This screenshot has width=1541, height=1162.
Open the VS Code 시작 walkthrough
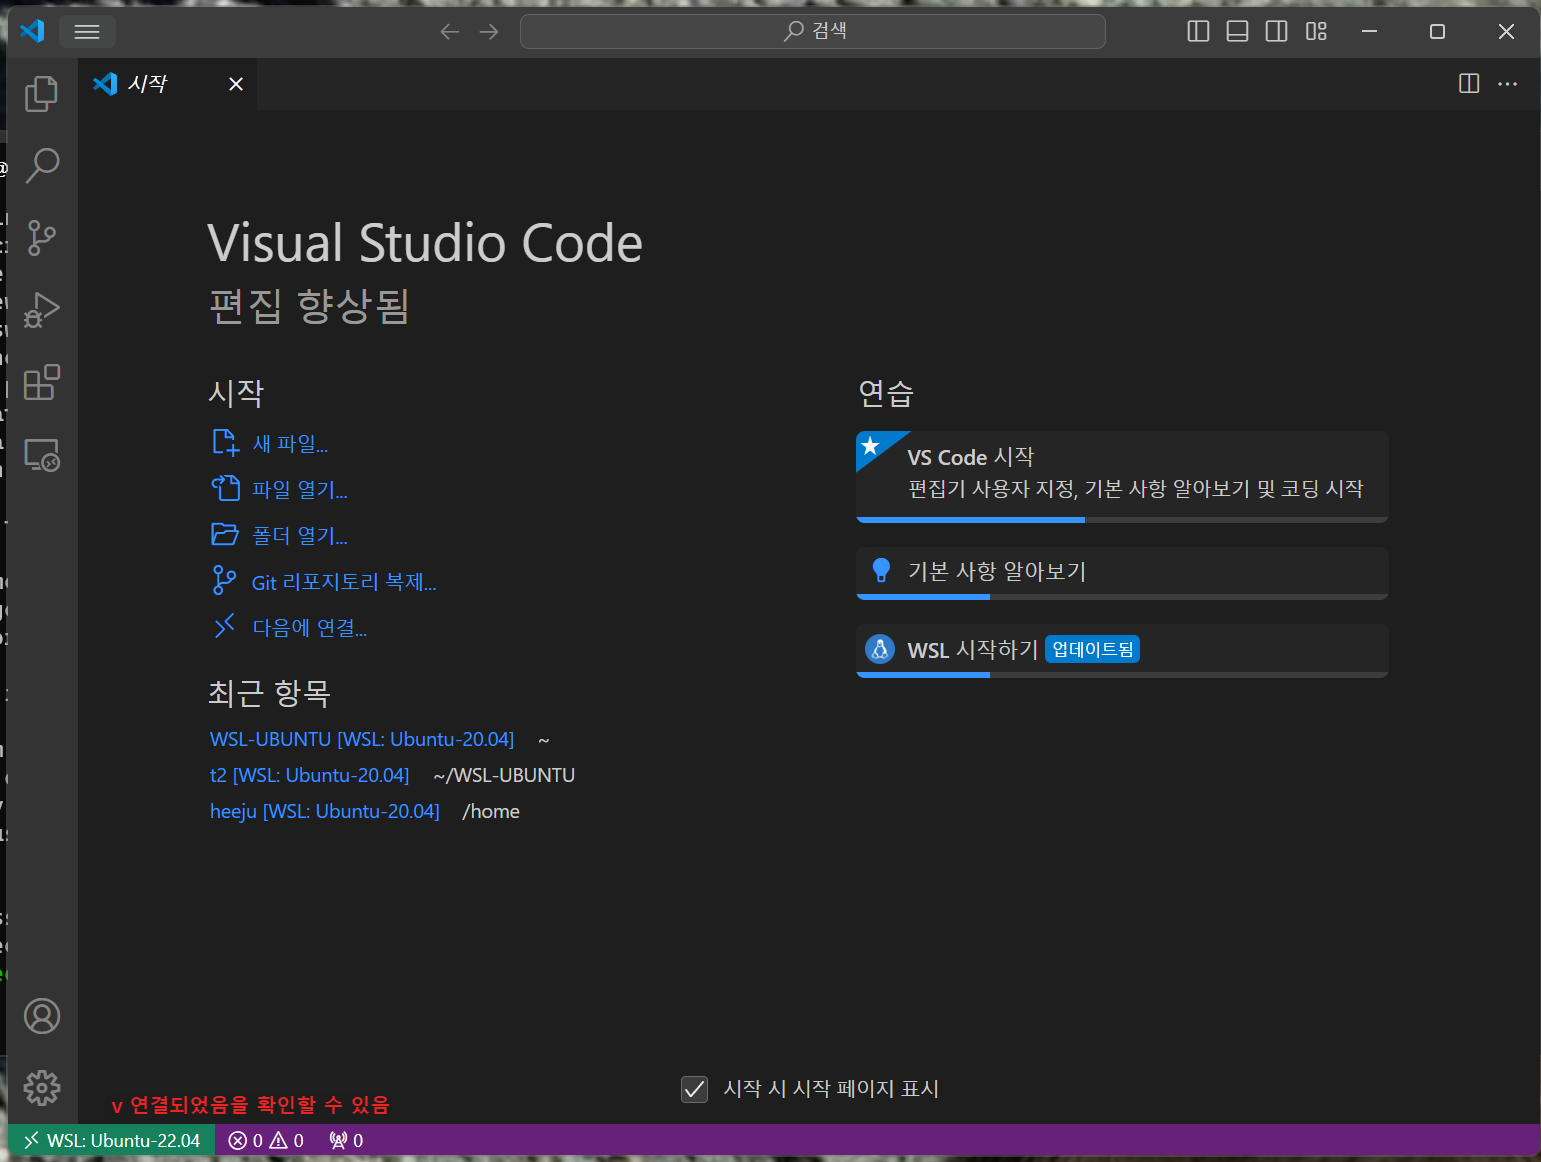click(1122, 476)
